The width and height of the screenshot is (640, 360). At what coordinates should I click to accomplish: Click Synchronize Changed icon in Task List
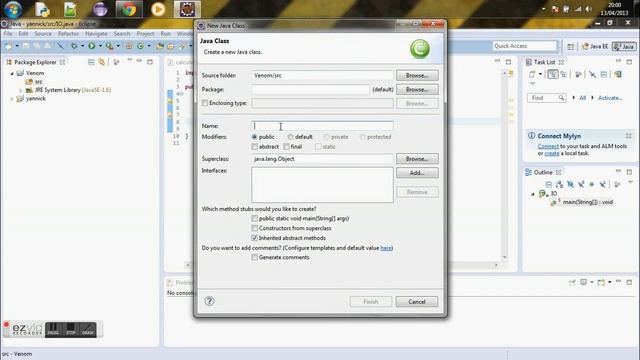click(x=618, y=74)
